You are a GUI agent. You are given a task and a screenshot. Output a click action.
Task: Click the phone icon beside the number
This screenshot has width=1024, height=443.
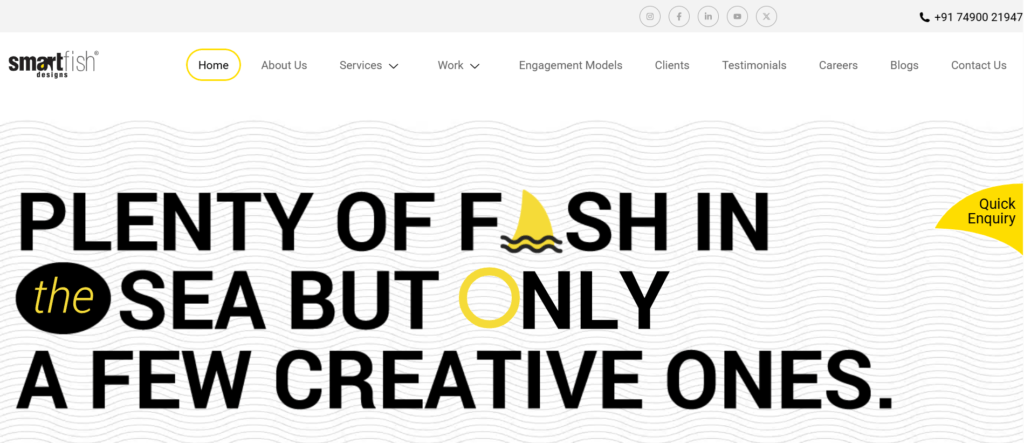(924, 18)
